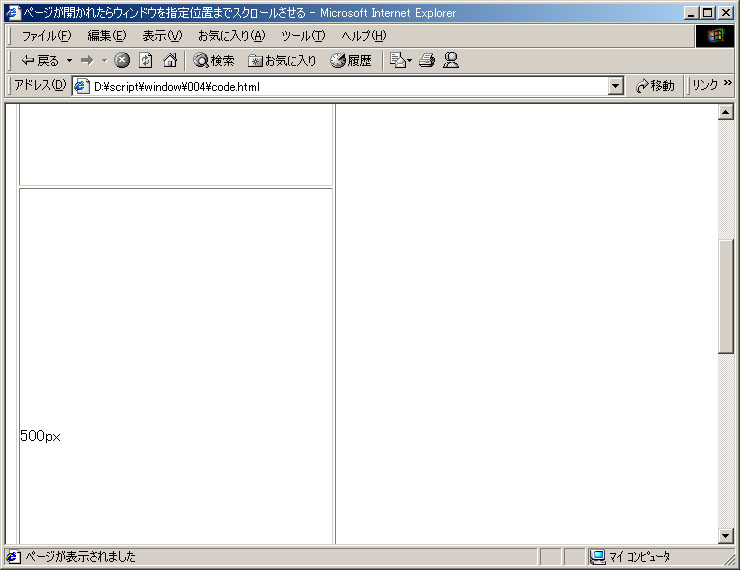Click the vertical scrollbar down arrow

(725, 536)
